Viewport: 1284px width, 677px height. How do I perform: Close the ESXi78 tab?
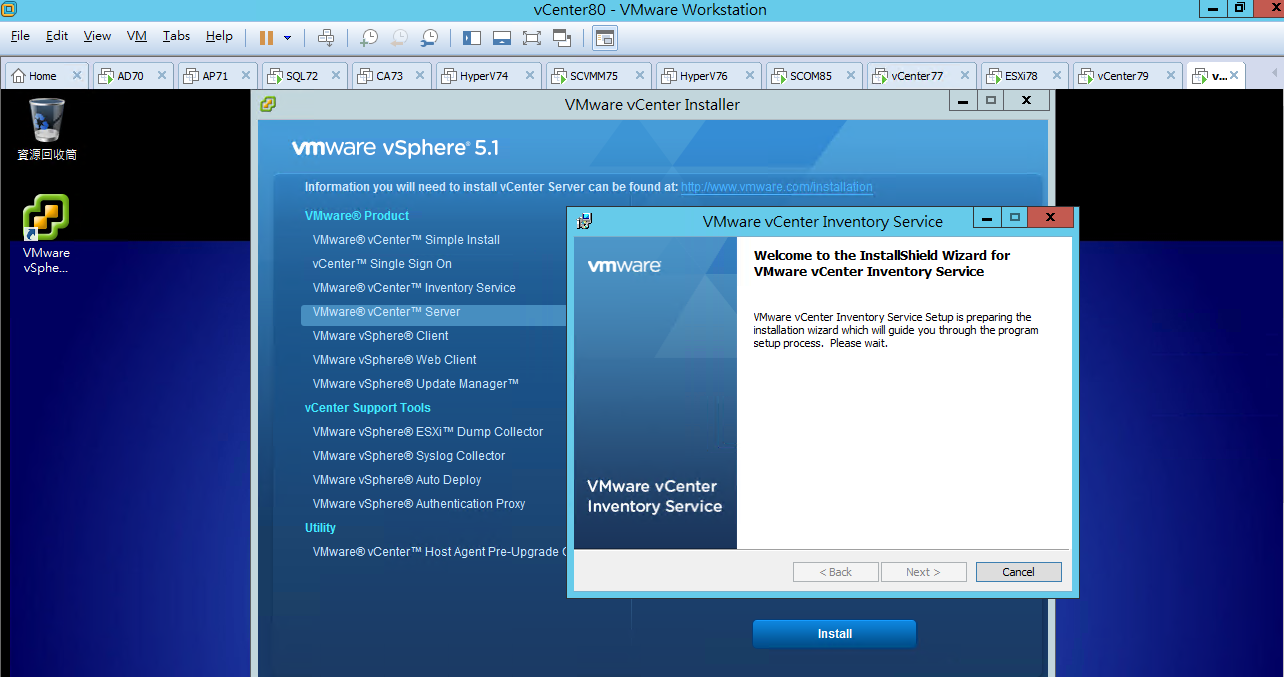tap(1058, 76)
